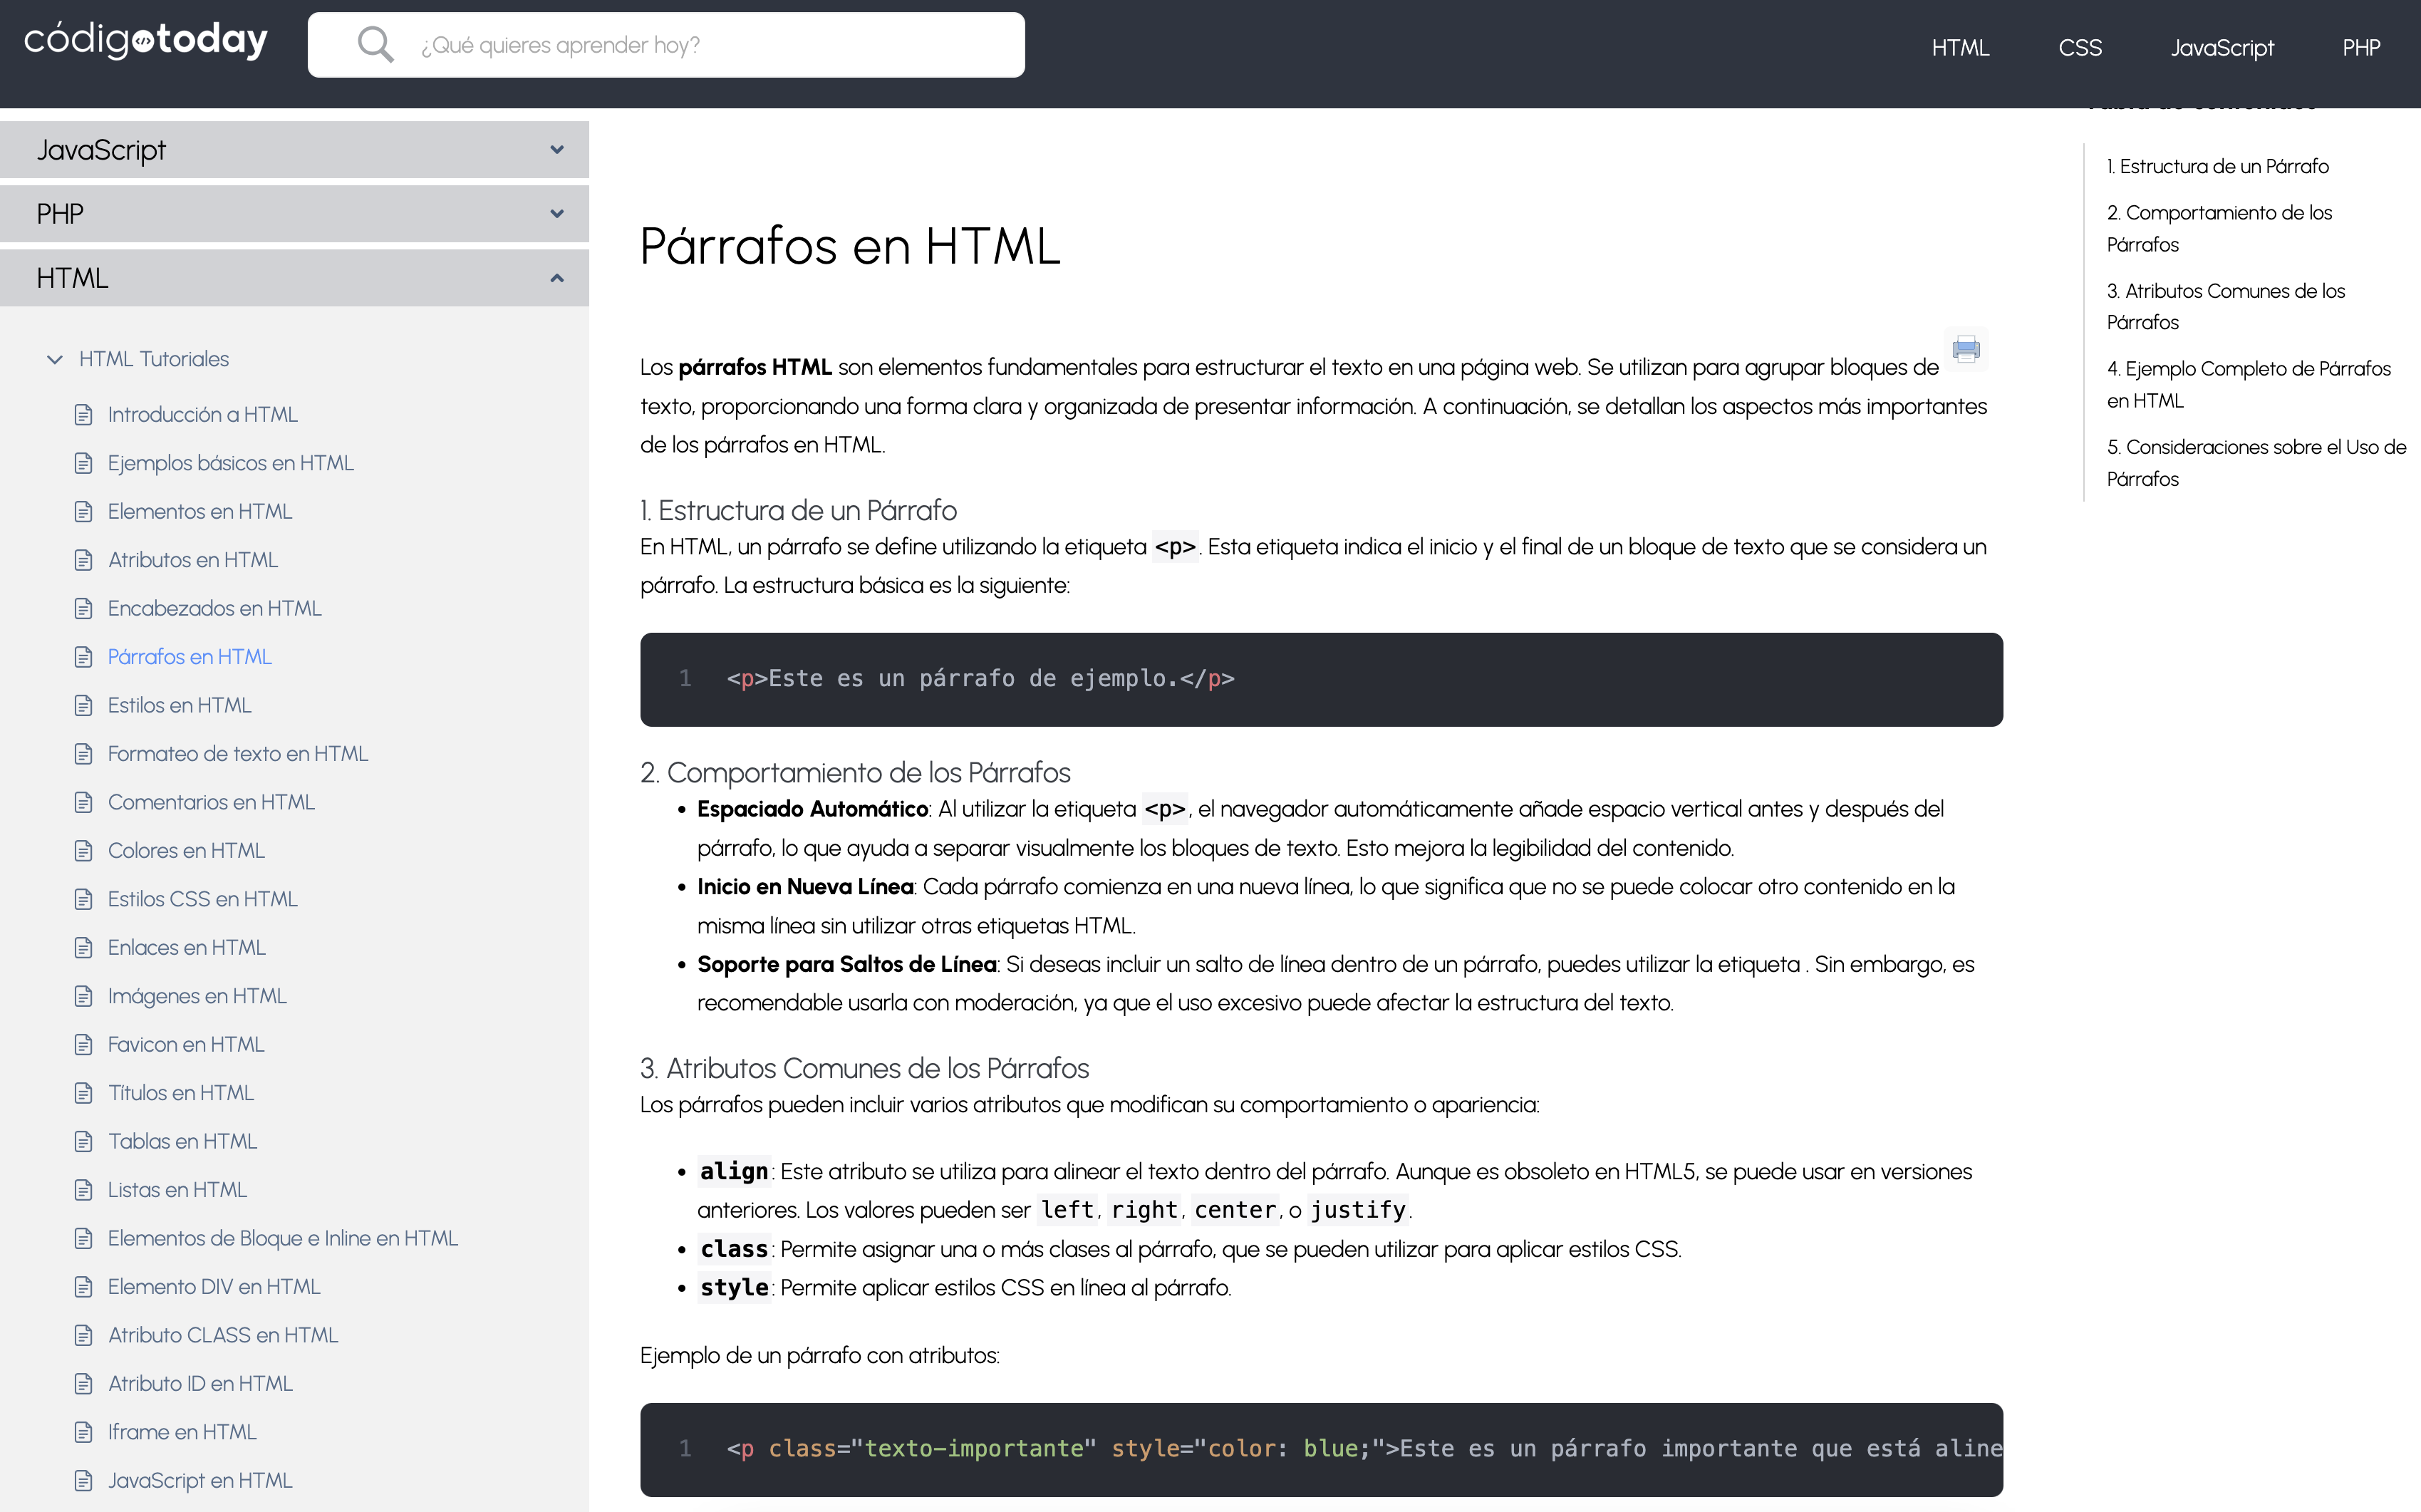
Task: Open Estilos CSS en HTML link
Action: click(x=203, y=900)
